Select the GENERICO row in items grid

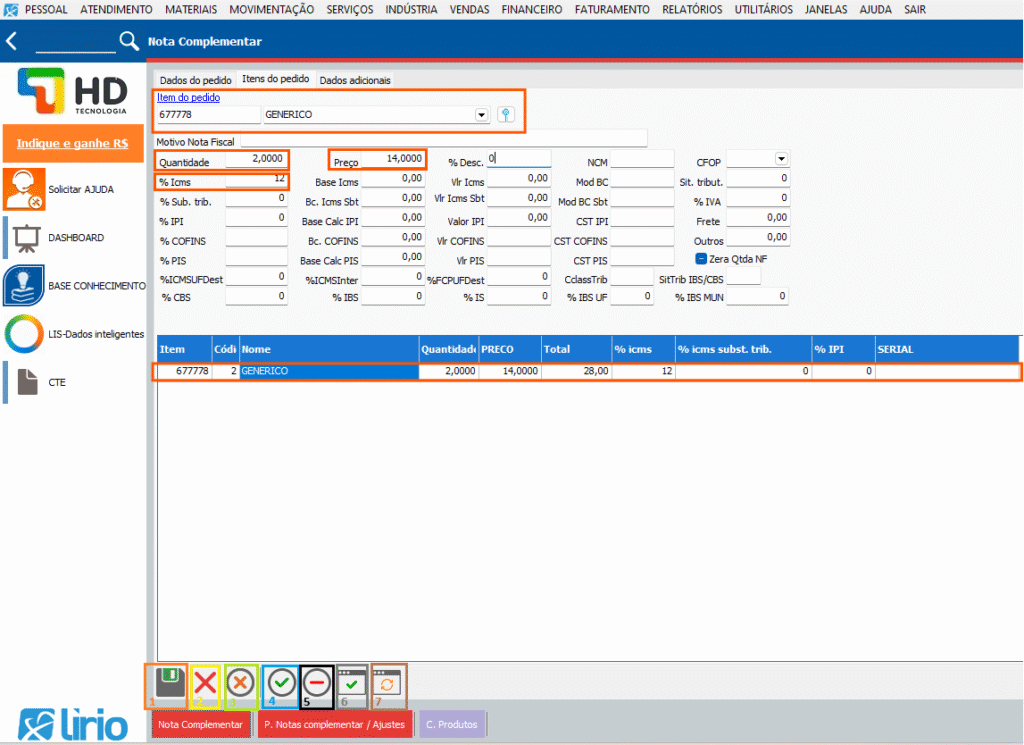(328, 371)
